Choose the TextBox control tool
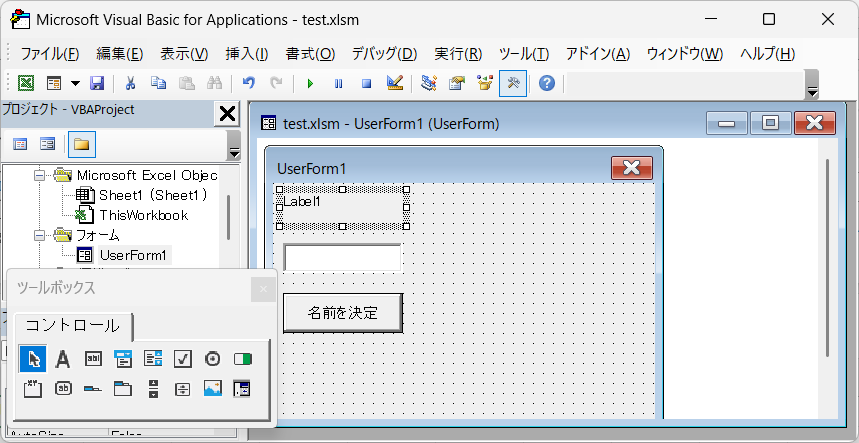Image resolution: width=859 pixels, height=443 pixels. pyautogui.click(x=93, y=359)
